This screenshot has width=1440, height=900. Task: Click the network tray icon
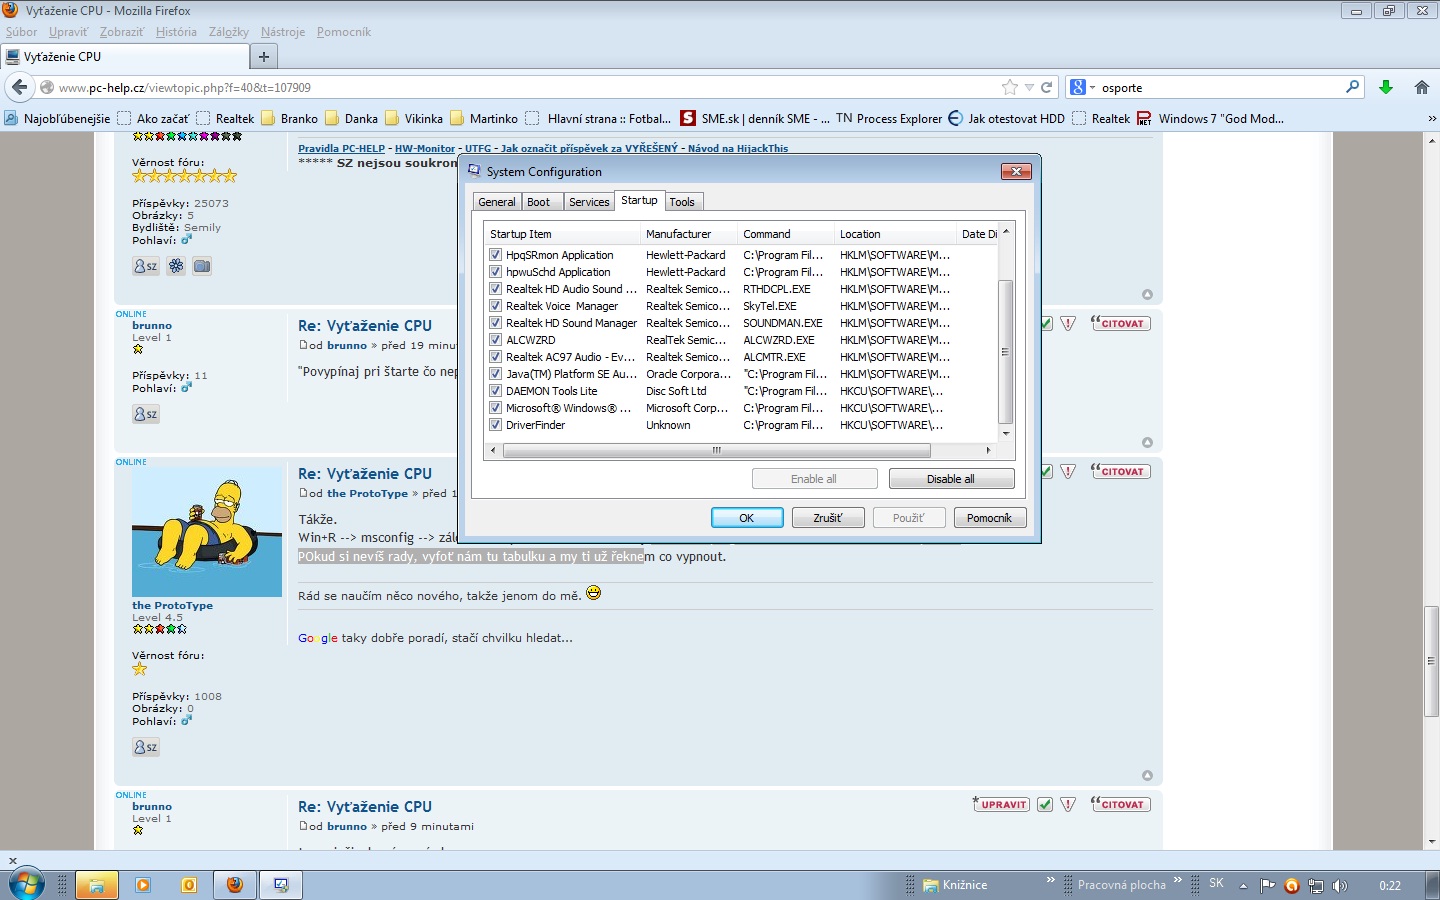pyautogui.click(x=1316, y=885)
